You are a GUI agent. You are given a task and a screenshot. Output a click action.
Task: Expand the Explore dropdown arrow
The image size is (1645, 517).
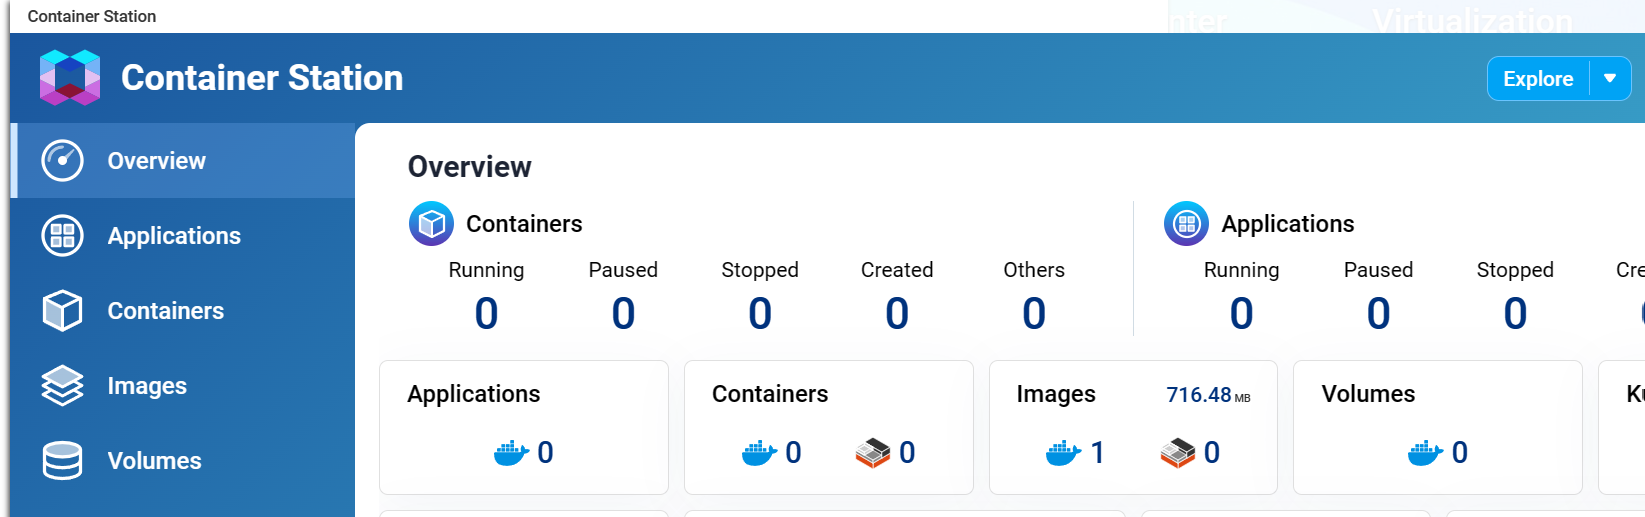click(x=1610, y=79)
